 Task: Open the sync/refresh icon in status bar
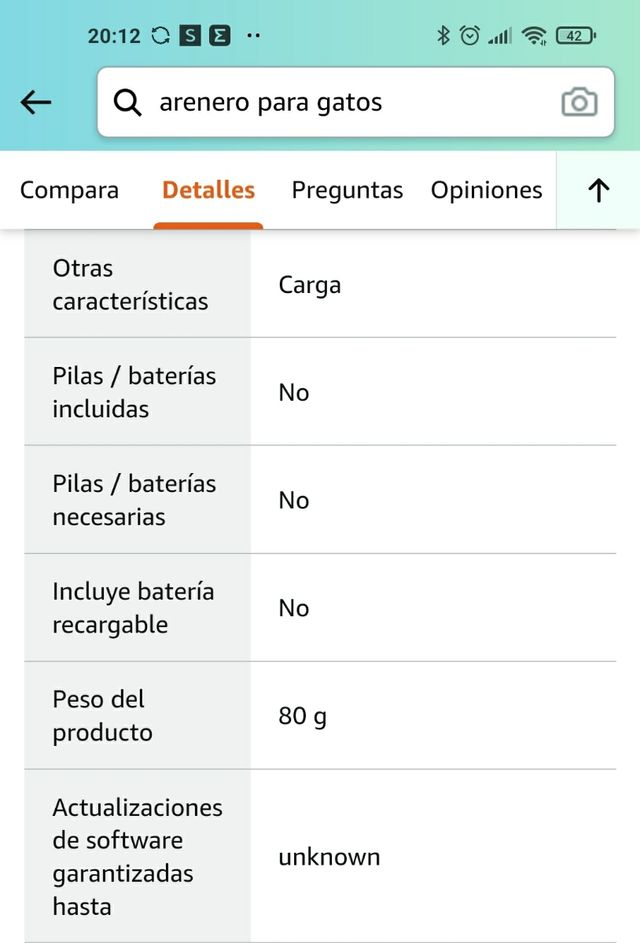coord(160,36)
